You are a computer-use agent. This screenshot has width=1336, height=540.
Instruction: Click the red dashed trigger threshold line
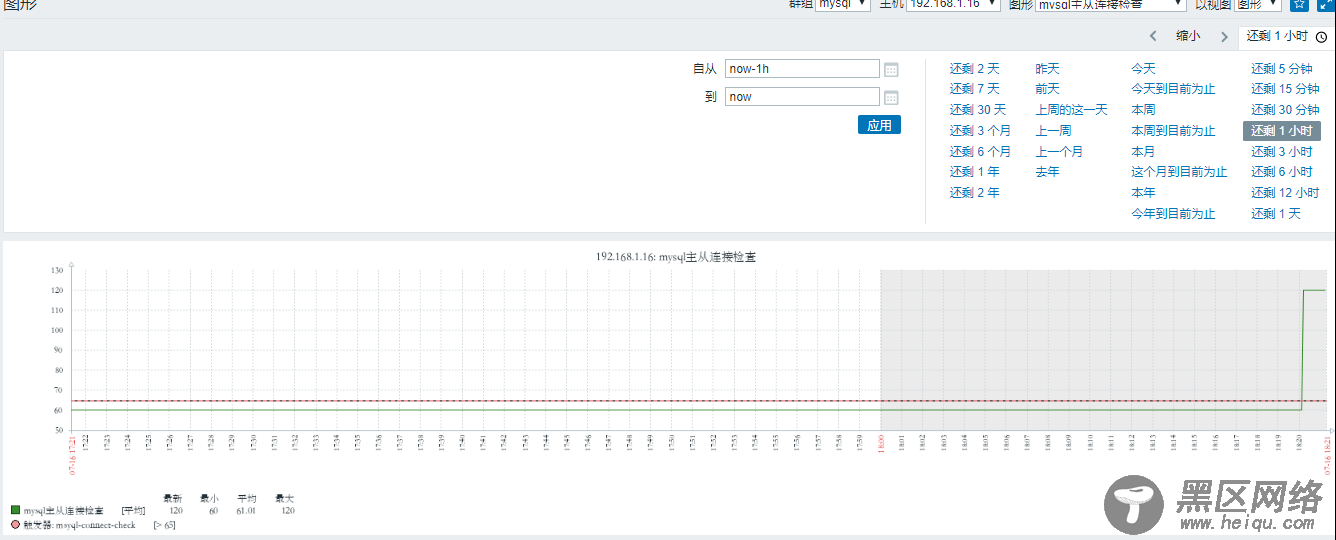click(698, 401)
